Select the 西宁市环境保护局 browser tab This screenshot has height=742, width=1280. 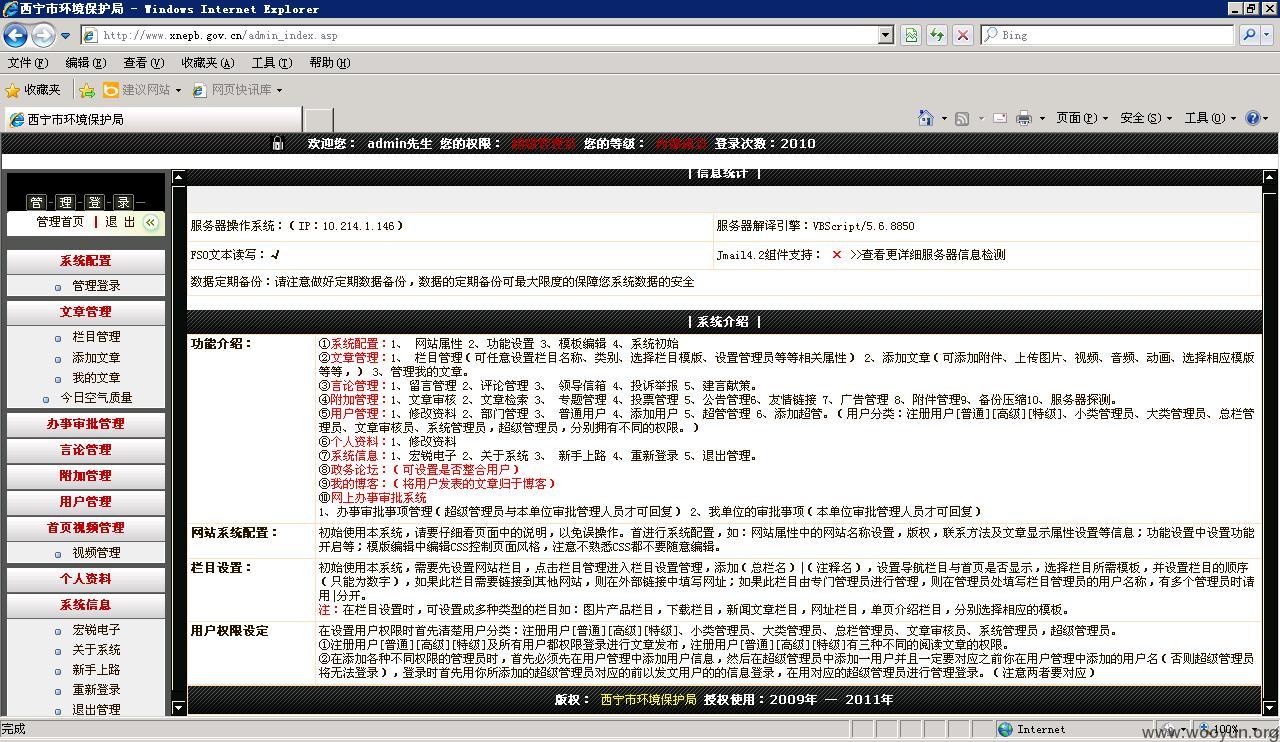tap(152, 119)
